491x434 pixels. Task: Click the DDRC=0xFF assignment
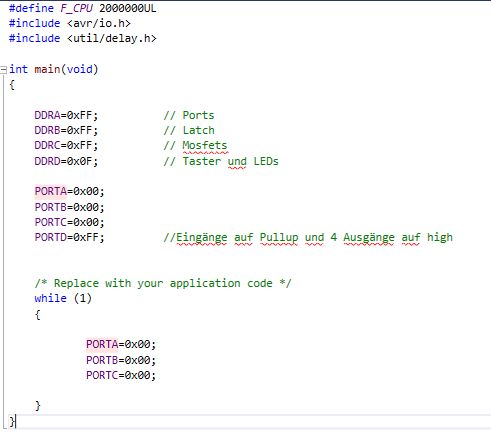pyautogui.click(x=66, y=145)
